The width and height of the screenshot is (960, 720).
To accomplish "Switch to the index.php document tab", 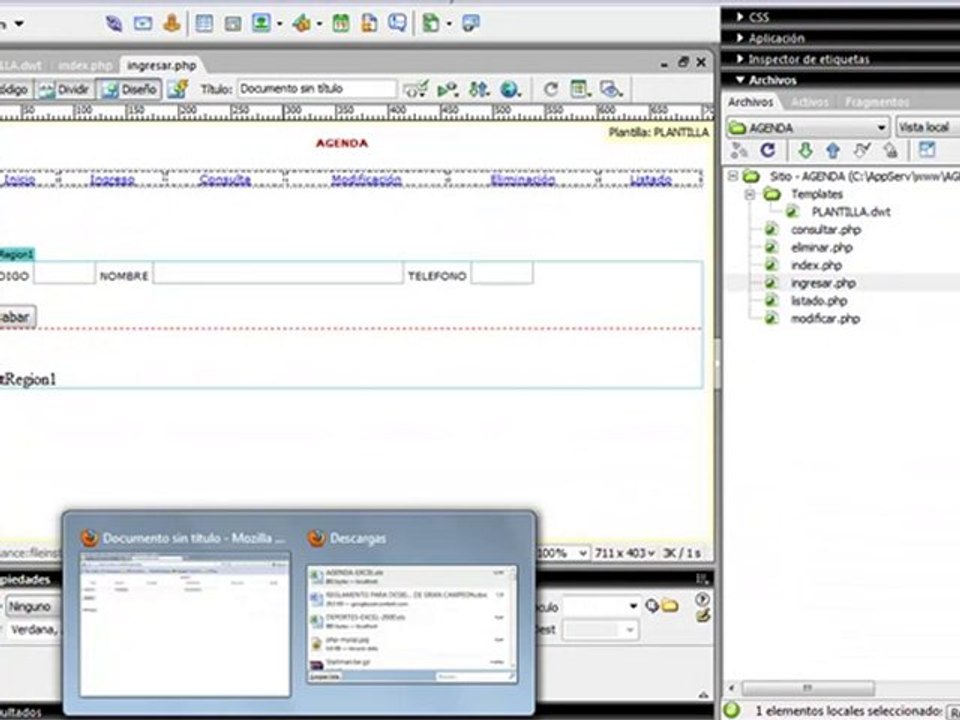I will click(x=85, y=66).
